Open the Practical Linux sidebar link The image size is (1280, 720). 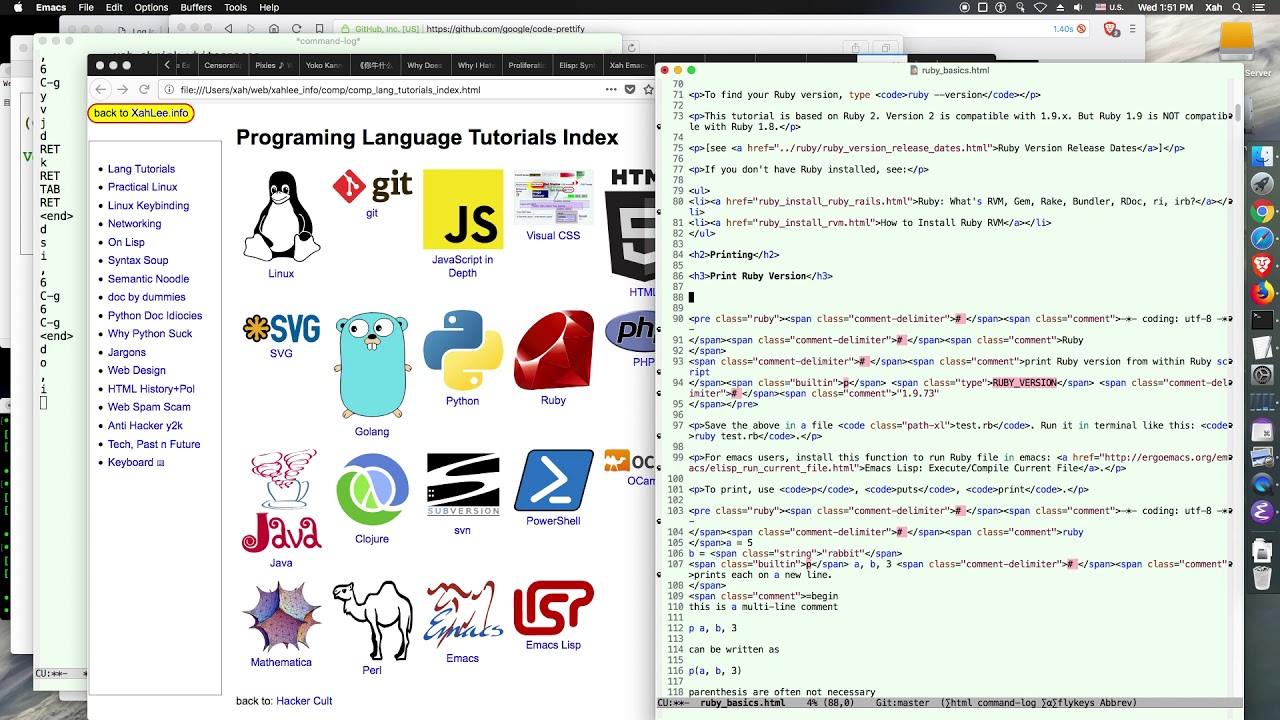pos(143,187)
